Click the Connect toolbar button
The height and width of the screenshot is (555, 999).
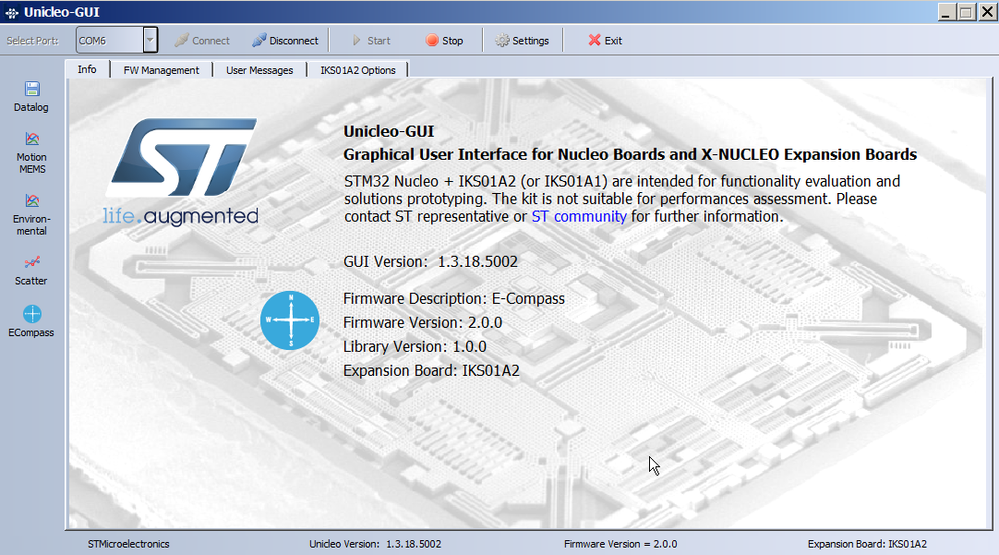click(202, 41)
